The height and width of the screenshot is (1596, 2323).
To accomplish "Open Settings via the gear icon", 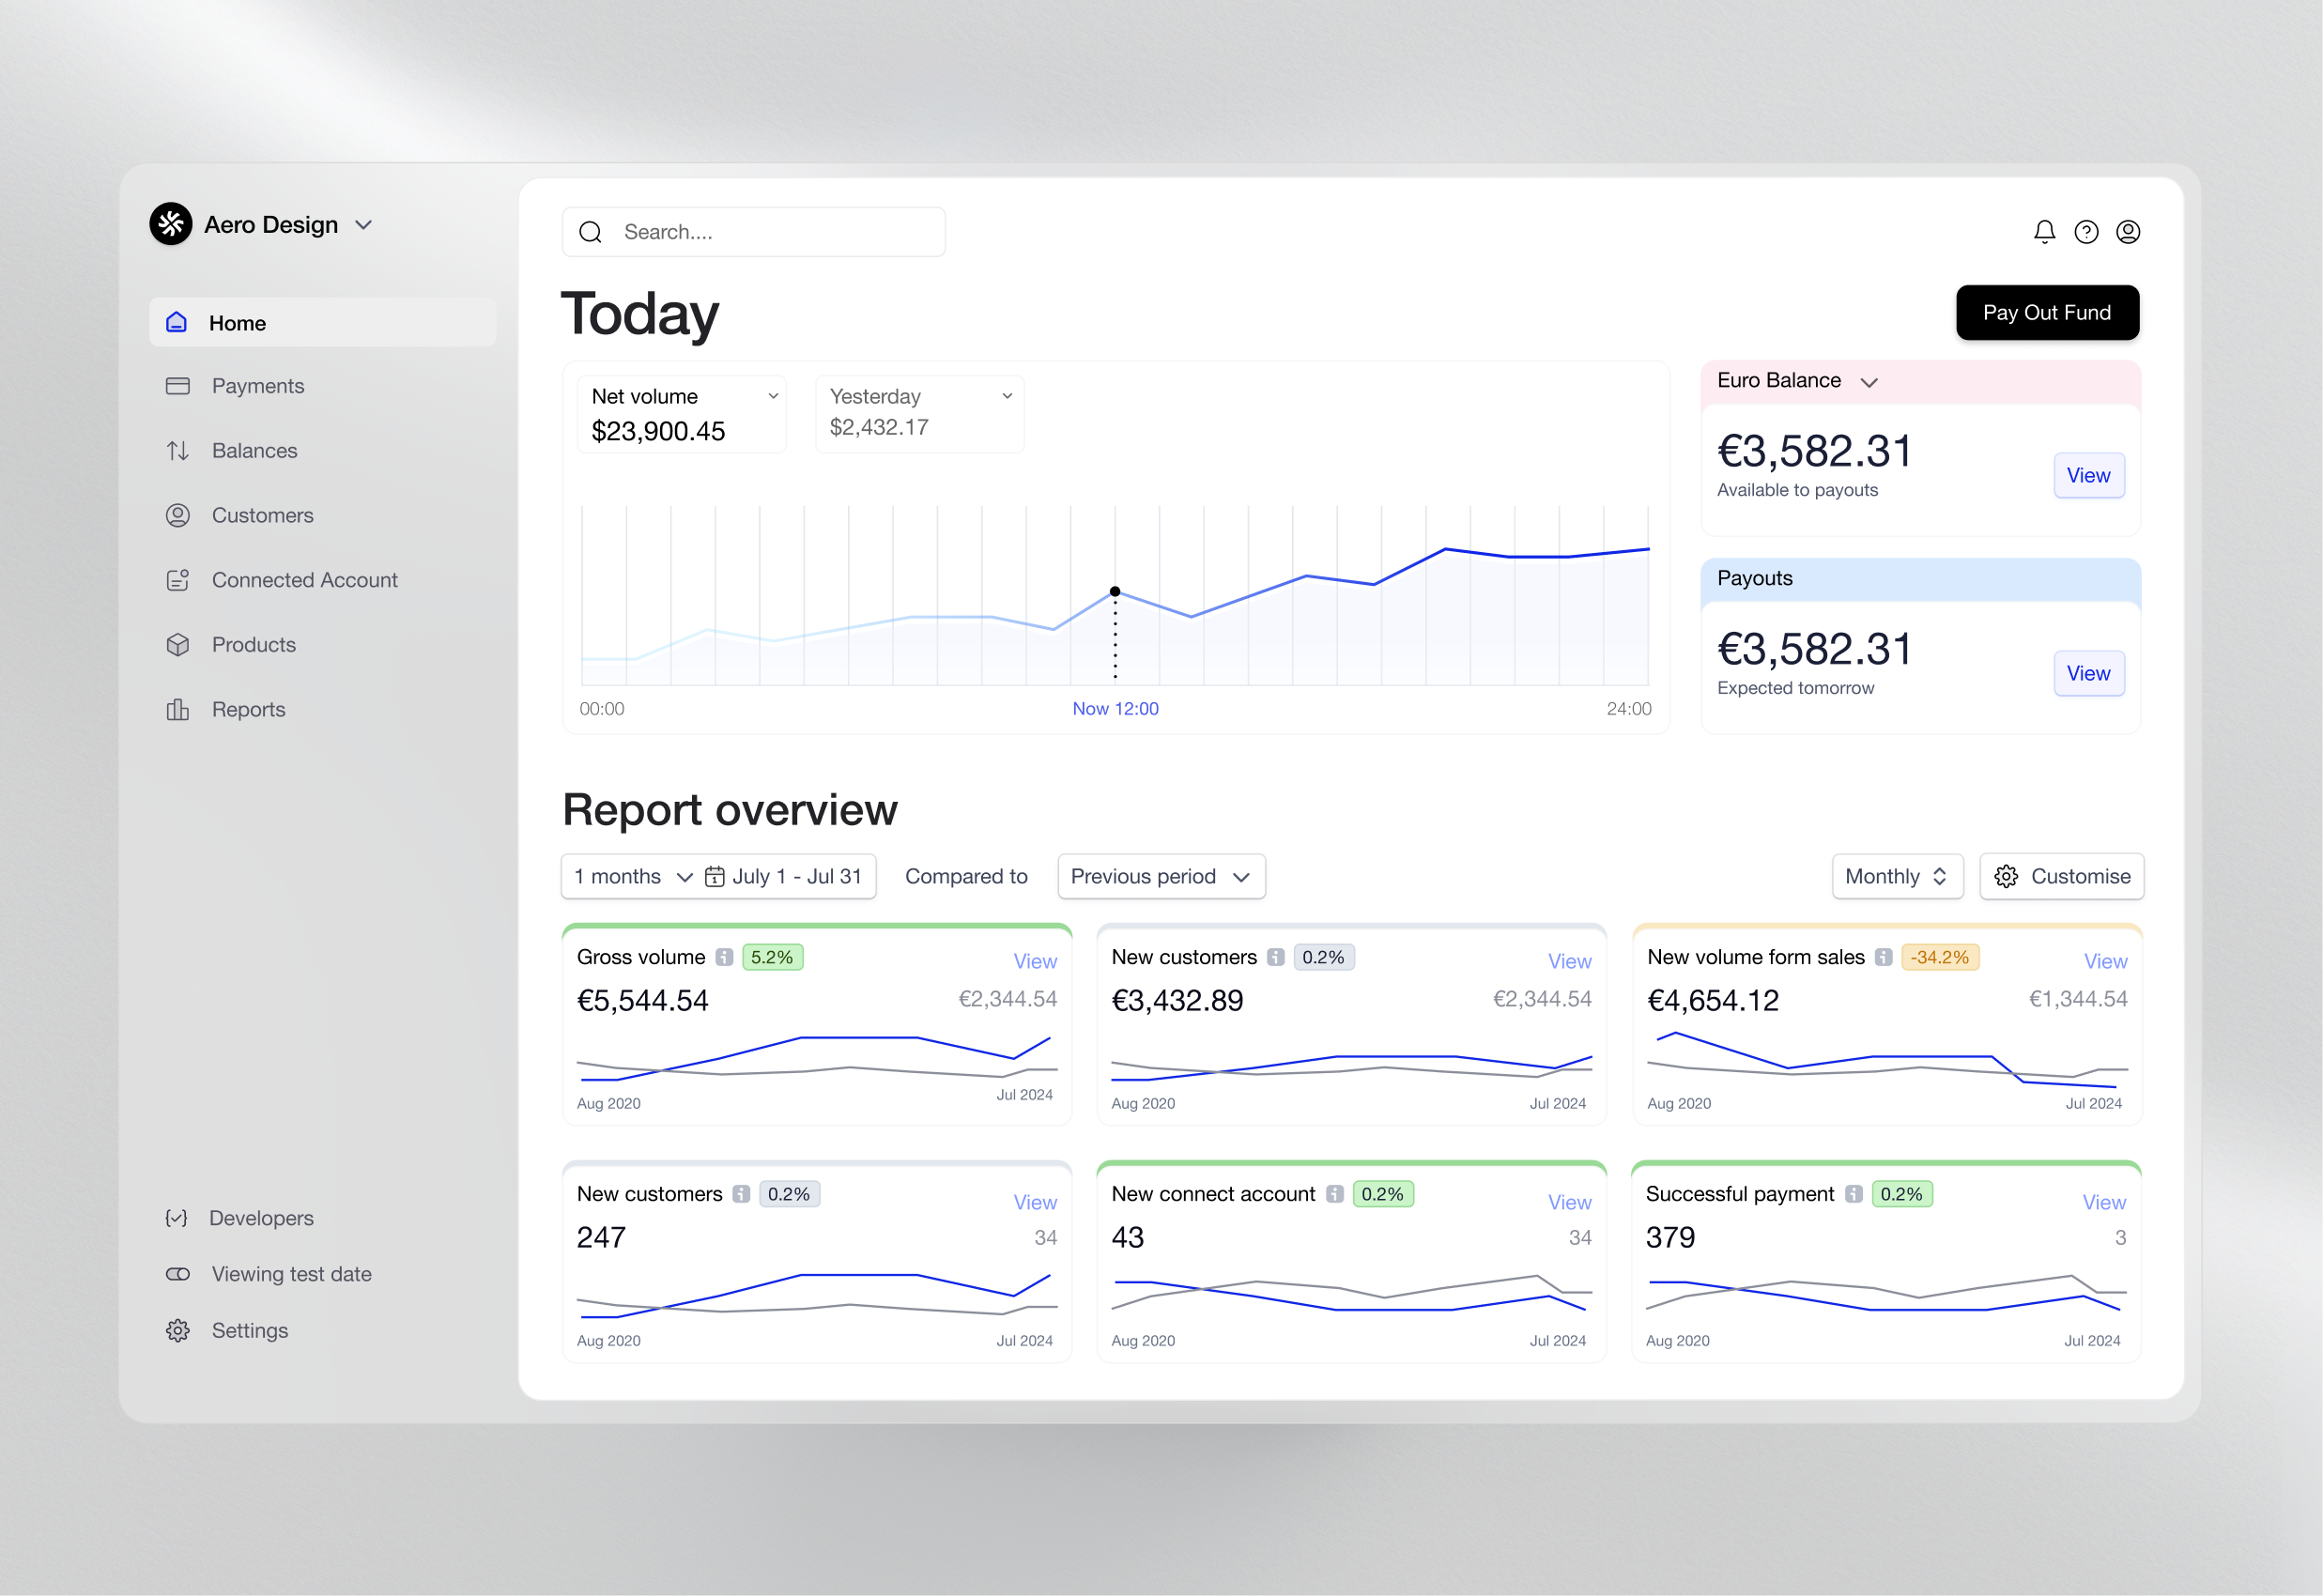I will click(250, 1330).
